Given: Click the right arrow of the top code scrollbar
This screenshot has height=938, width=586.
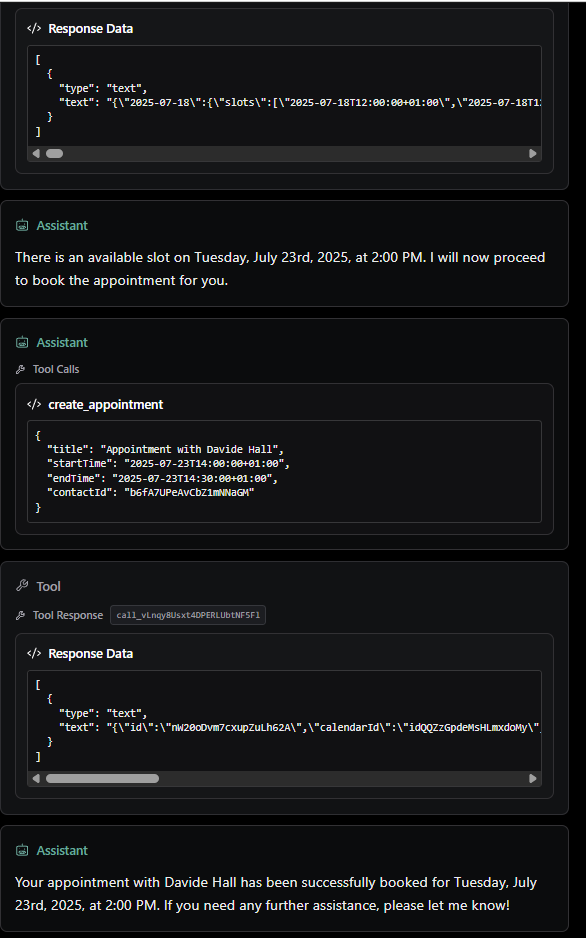Looking at the screenshot, I should pos(533,153).
